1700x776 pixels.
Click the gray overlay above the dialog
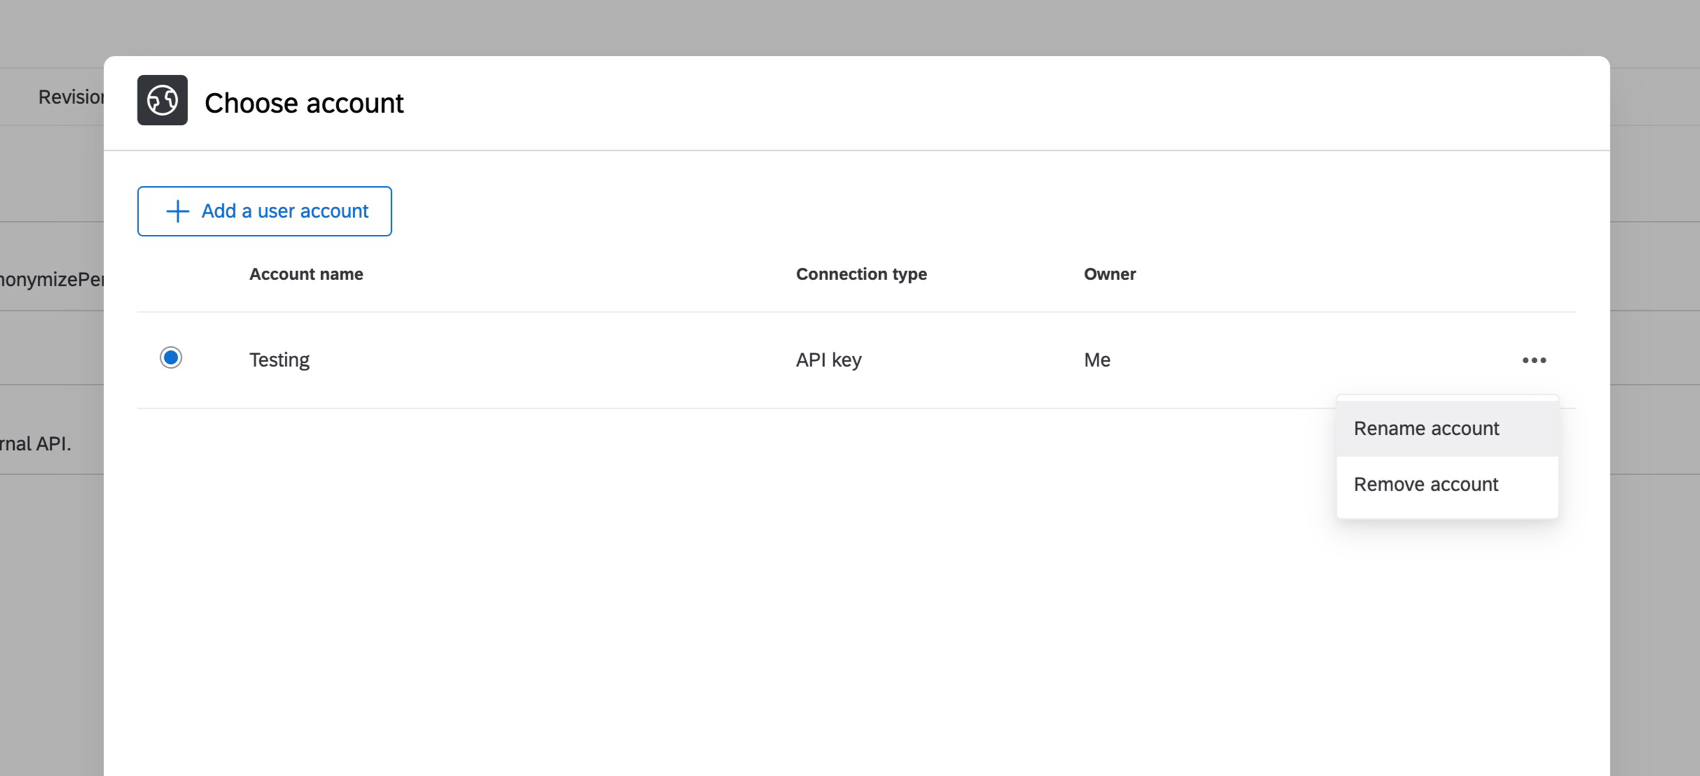(850, 27)
